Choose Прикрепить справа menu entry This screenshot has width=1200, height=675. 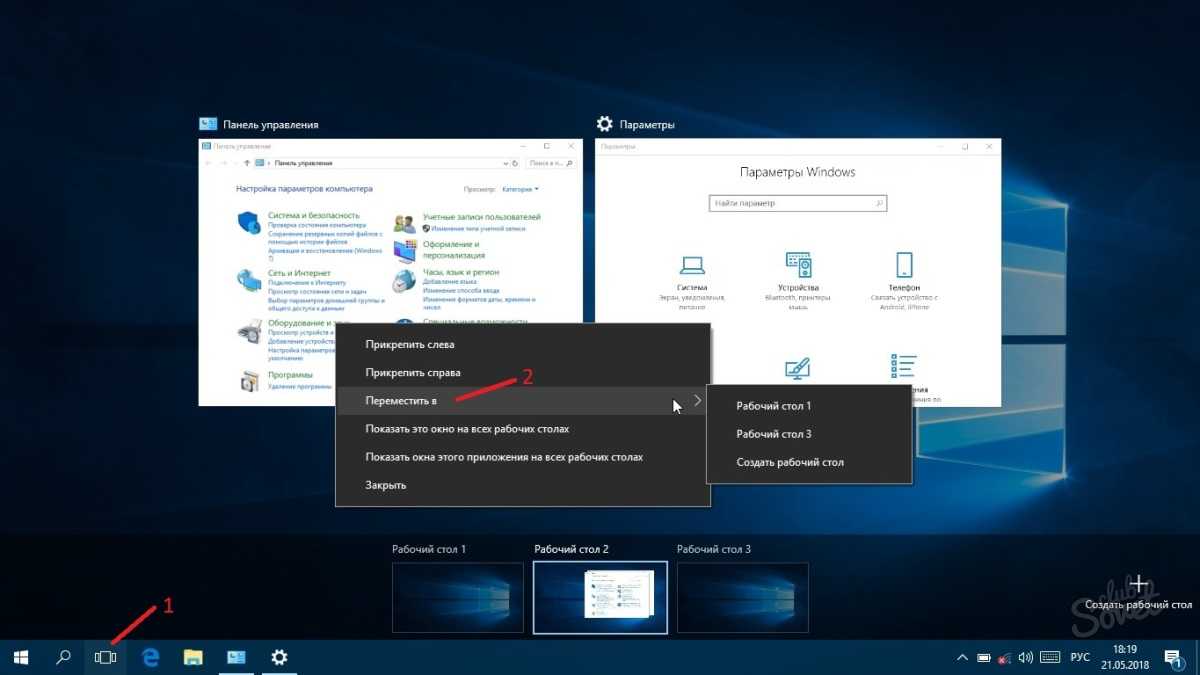413,373
